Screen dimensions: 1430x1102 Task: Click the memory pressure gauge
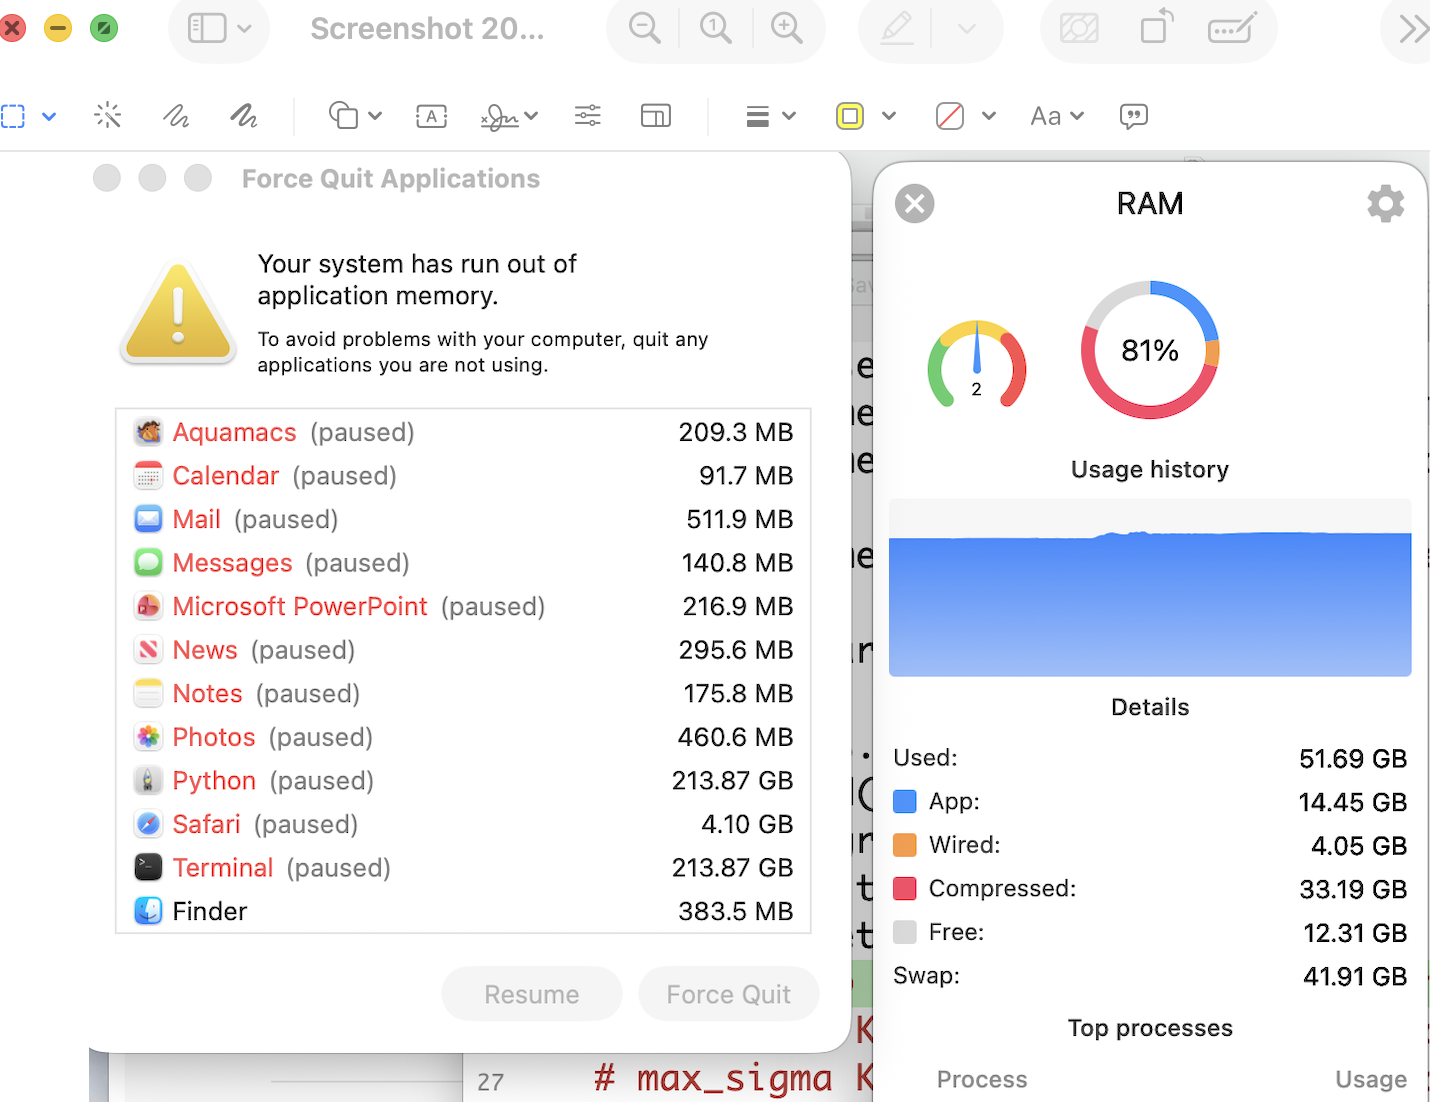[977, 364]
